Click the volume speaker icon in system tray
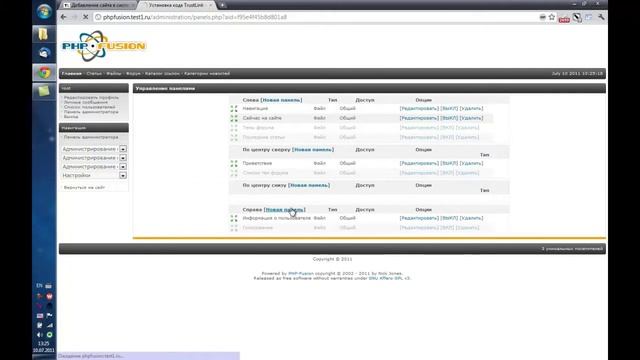The height and width of the screenshot is (360, 640). point(40,335)
